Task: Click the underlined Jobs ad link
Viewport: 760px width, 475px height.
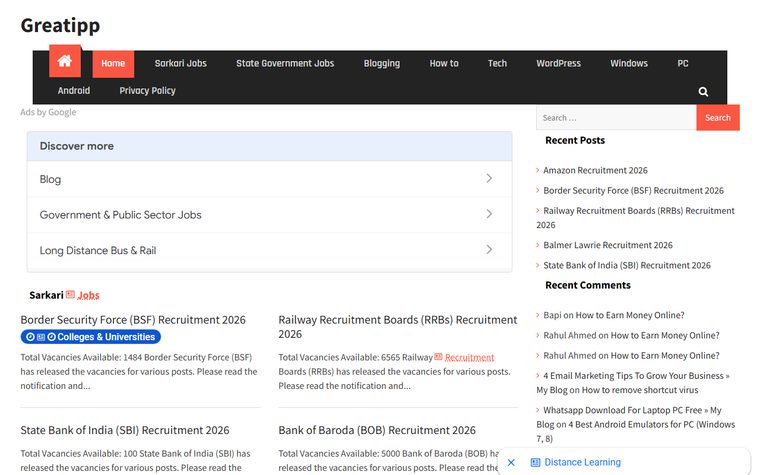Action: [x=88, y=295]
